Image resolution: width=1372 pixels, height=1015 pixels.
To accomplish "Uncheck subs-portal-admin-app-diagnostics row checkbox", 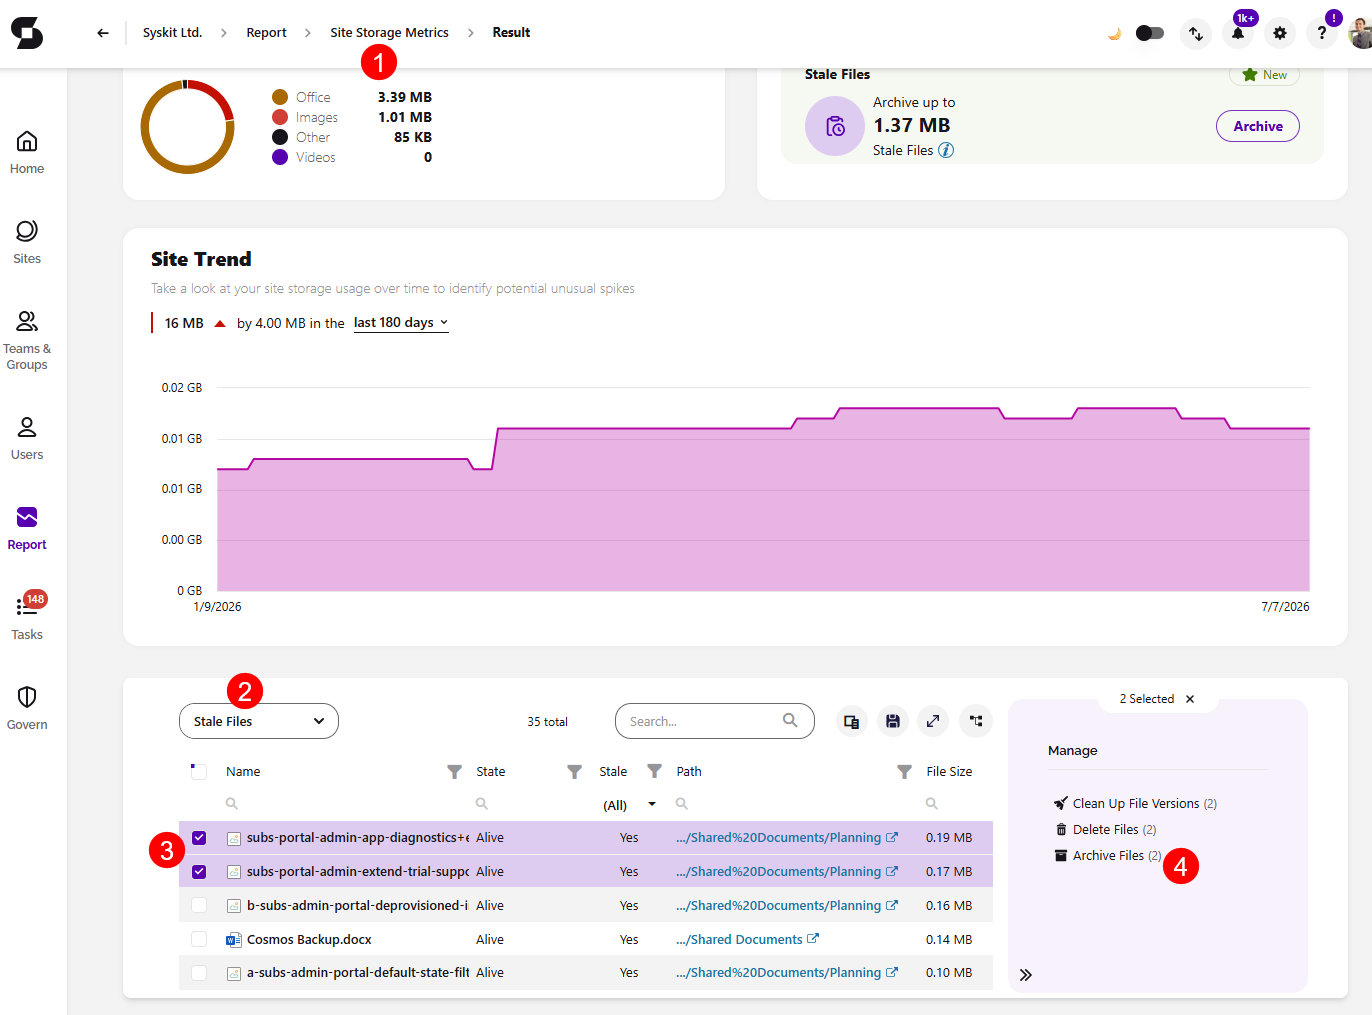I will coord(199,838).
